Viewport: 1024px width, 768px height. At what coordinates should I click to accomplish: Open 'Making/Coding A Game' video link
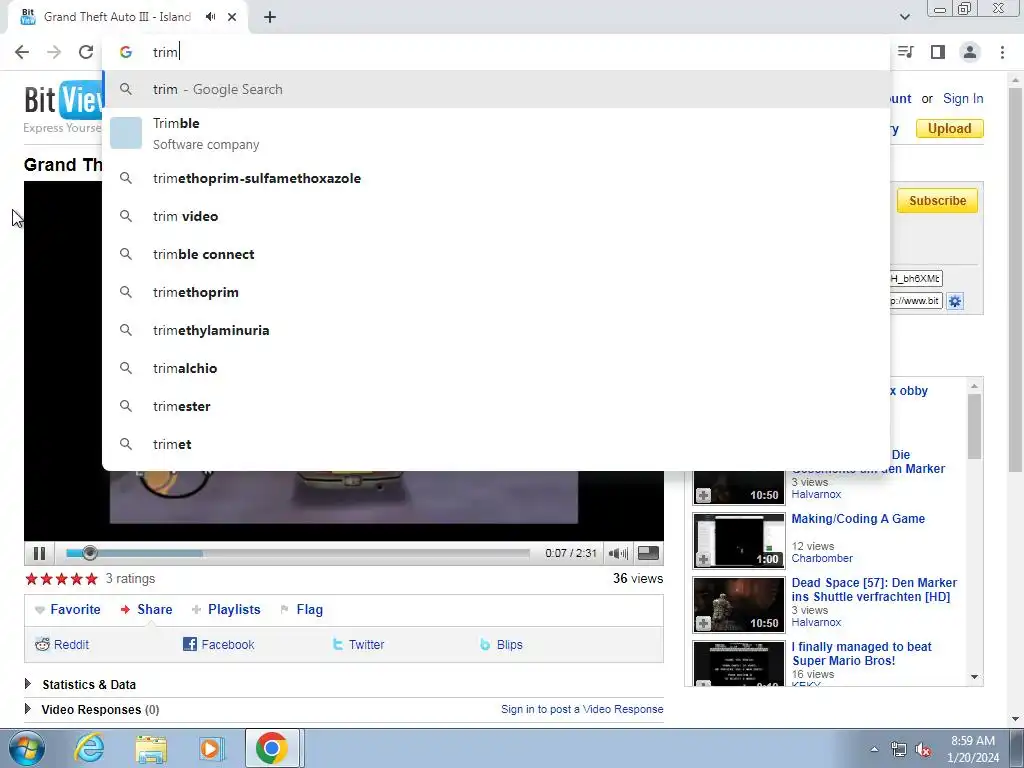point(858,519)
